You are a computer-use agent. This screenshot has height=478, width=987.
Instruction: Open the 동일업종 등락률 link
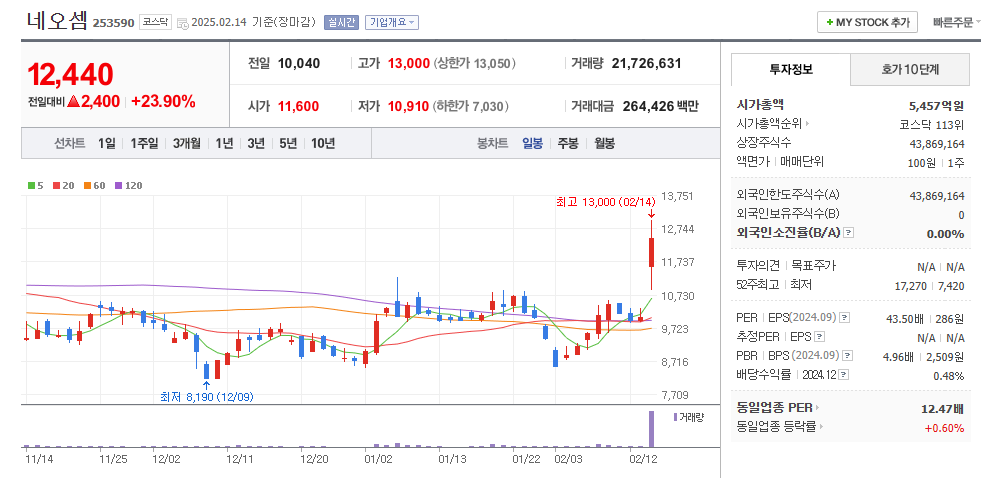781,426
